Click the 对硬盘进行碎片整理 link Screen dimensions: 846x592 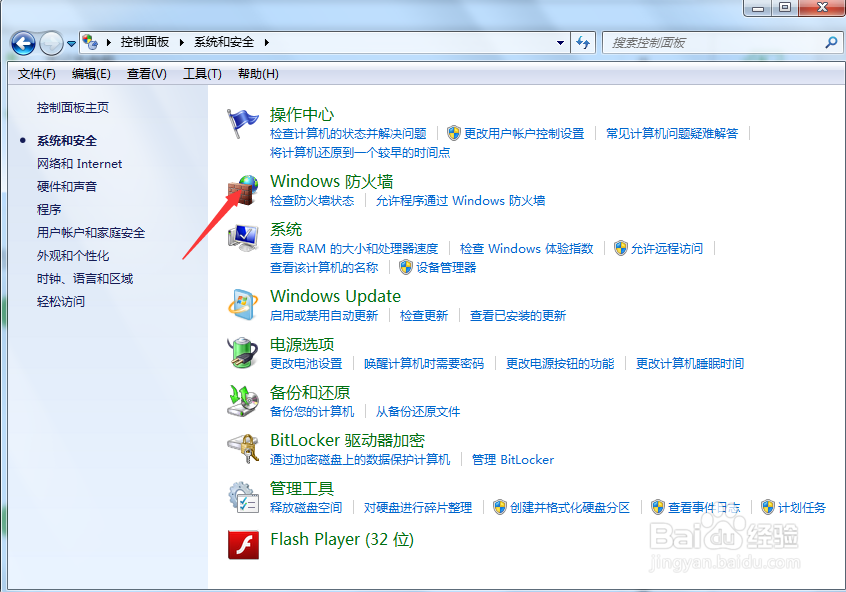coord(418,507)
